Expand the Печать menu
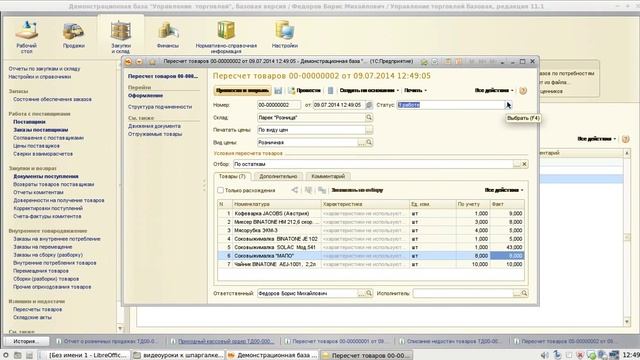Screen dimensions: 640x360 tap(416, 90)
